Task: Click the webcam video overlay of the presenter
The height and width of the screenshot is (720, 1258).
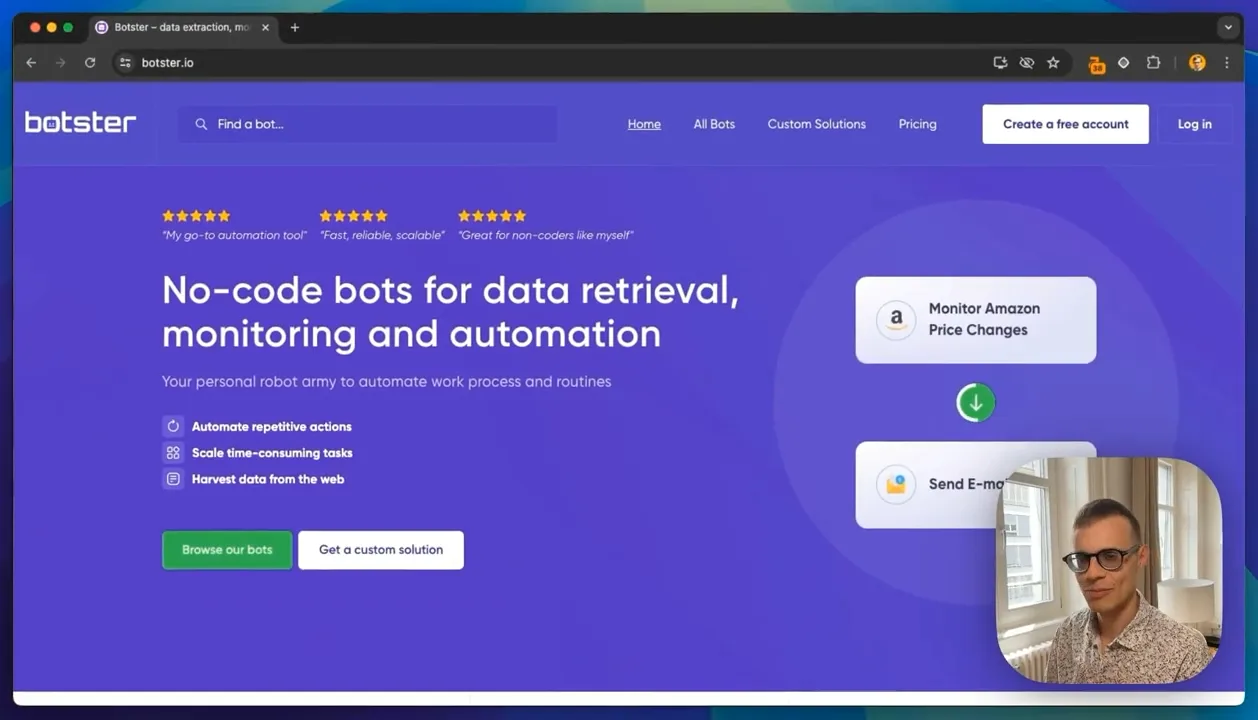Action: click(x=1109, y=570)
